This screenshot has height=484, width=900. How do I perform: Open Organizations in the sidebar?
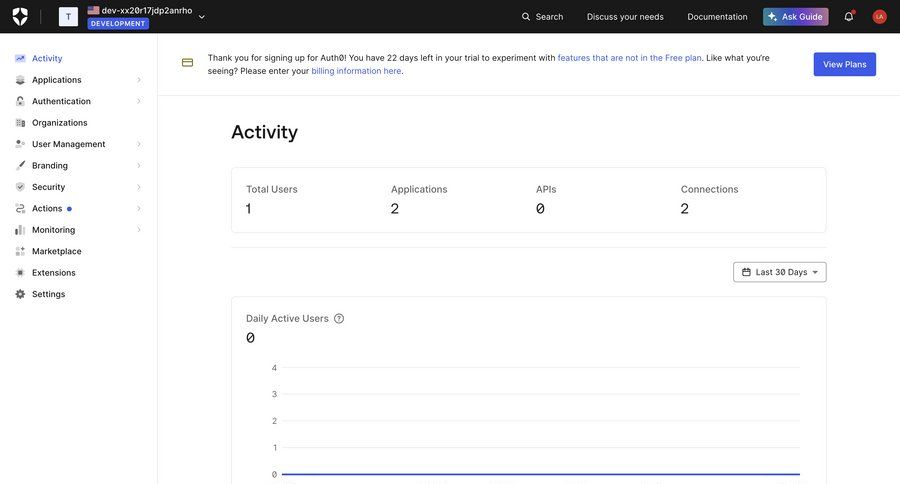pos(60,122)
